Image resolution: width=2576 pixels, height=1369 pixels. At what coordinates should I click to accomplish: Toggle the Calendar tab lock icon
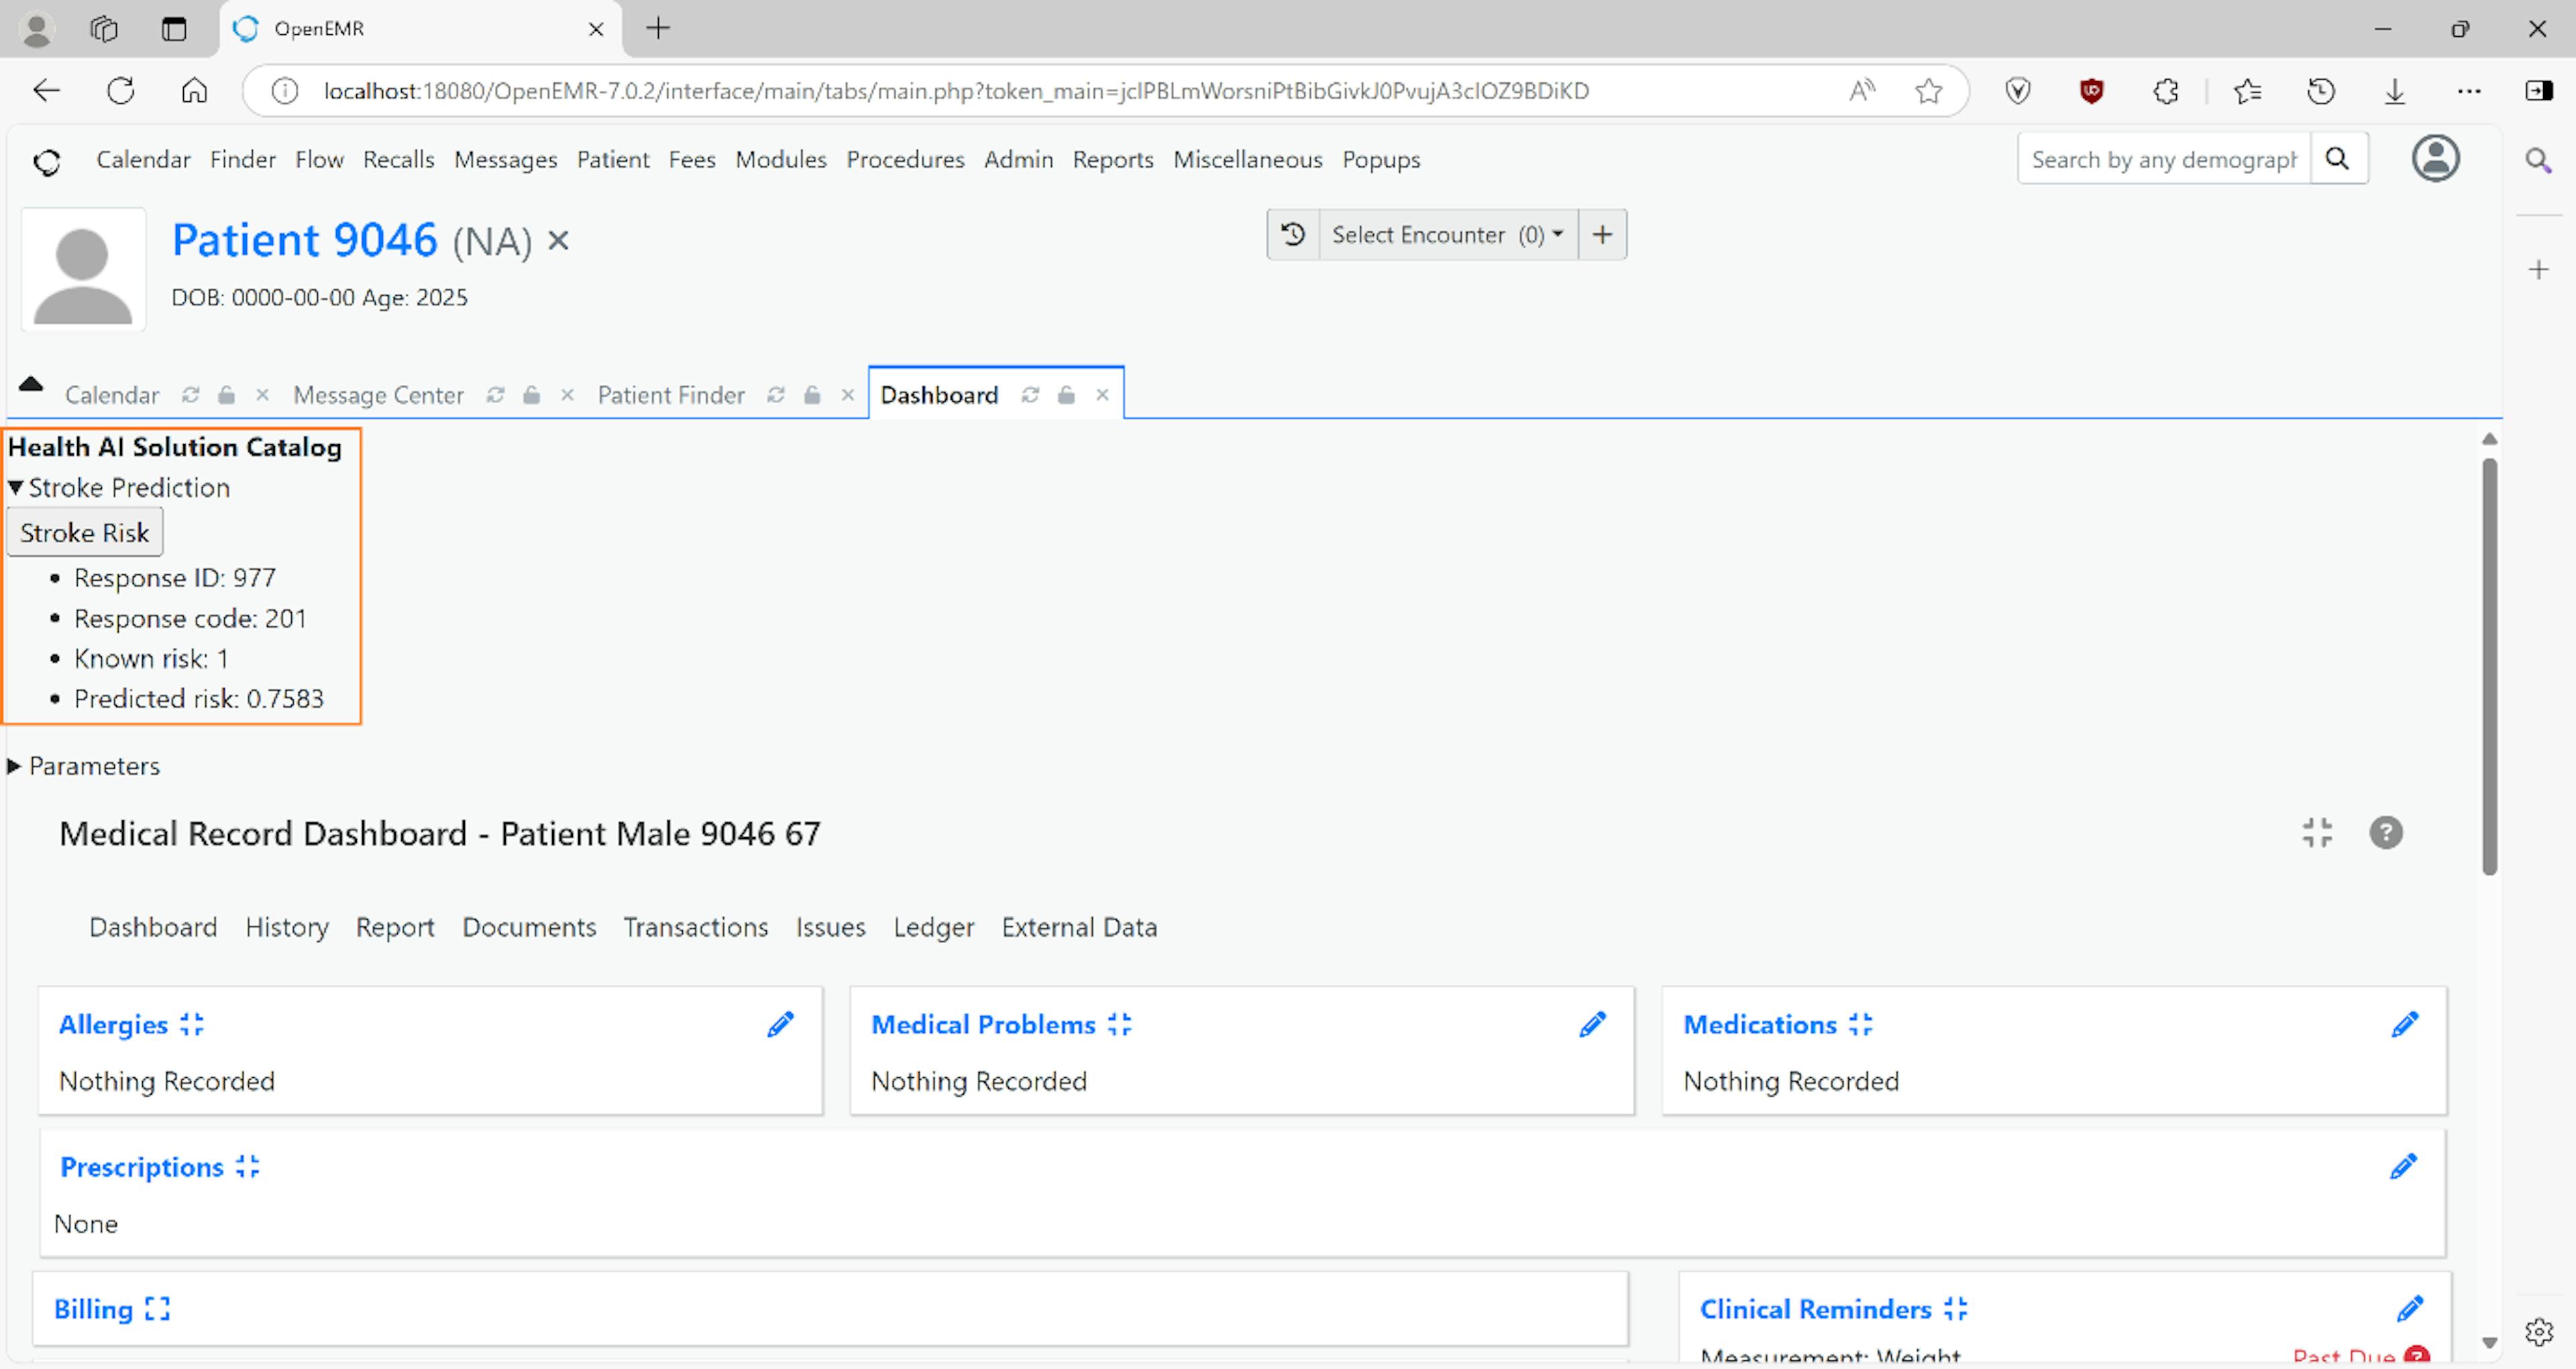[227, 395]
